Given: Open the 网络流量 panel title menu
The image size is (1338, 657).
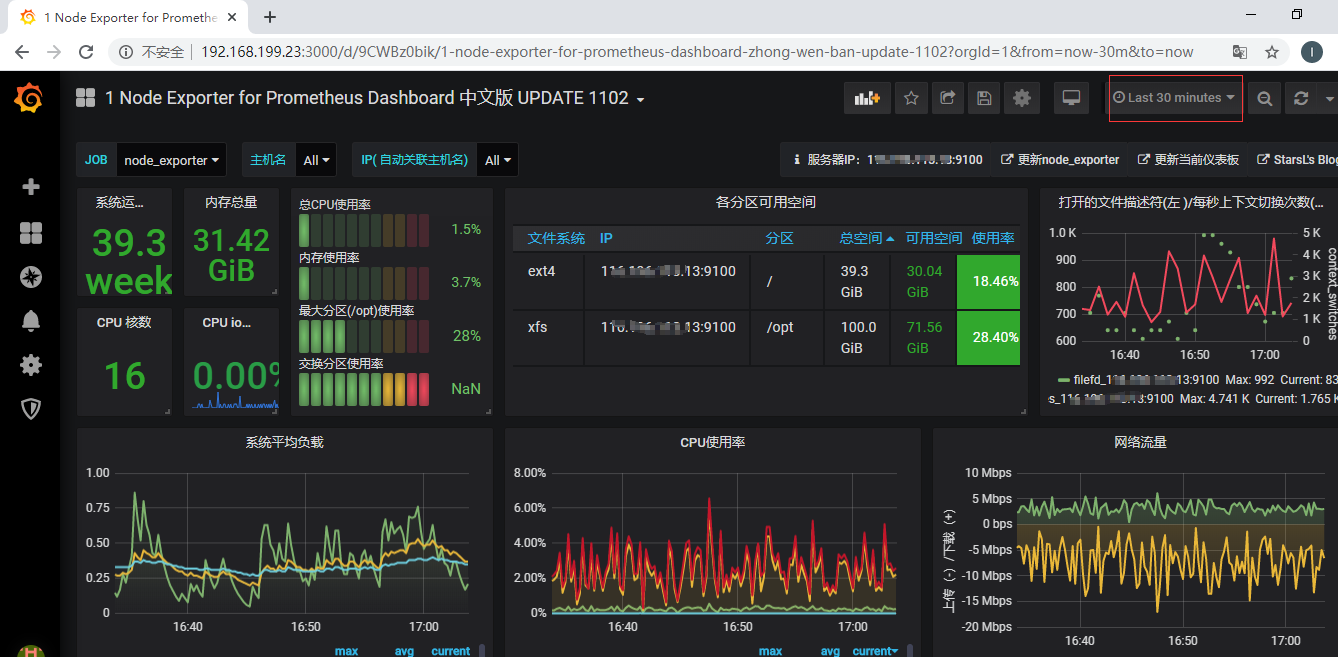Looking at the screenshot, I should 1140,442.
